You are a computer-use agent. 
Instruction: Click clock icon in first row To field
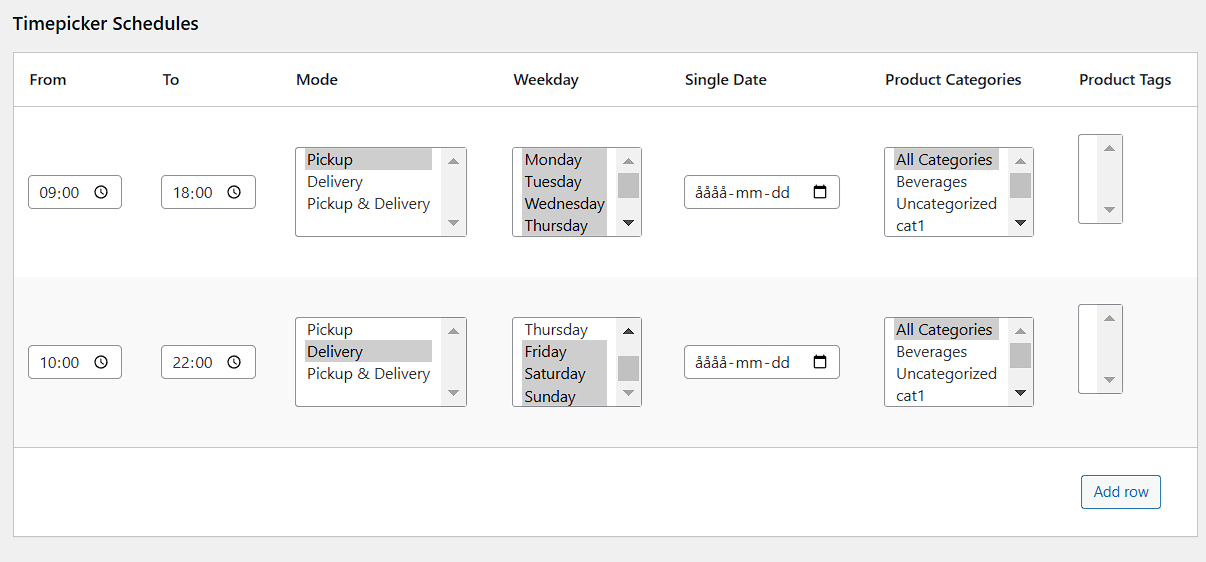tap(234, 193)
